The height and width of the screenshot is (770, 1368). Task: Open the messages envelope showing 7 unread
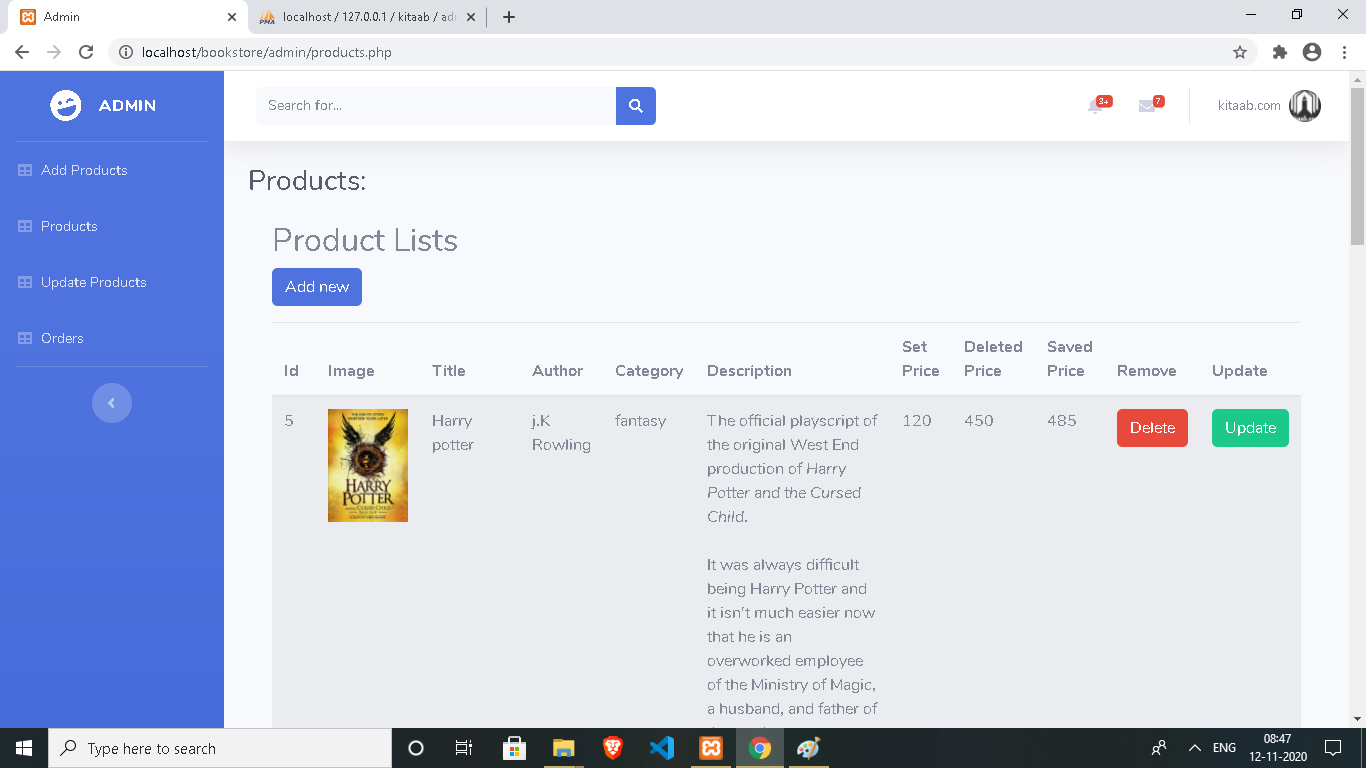point(1146,105)
